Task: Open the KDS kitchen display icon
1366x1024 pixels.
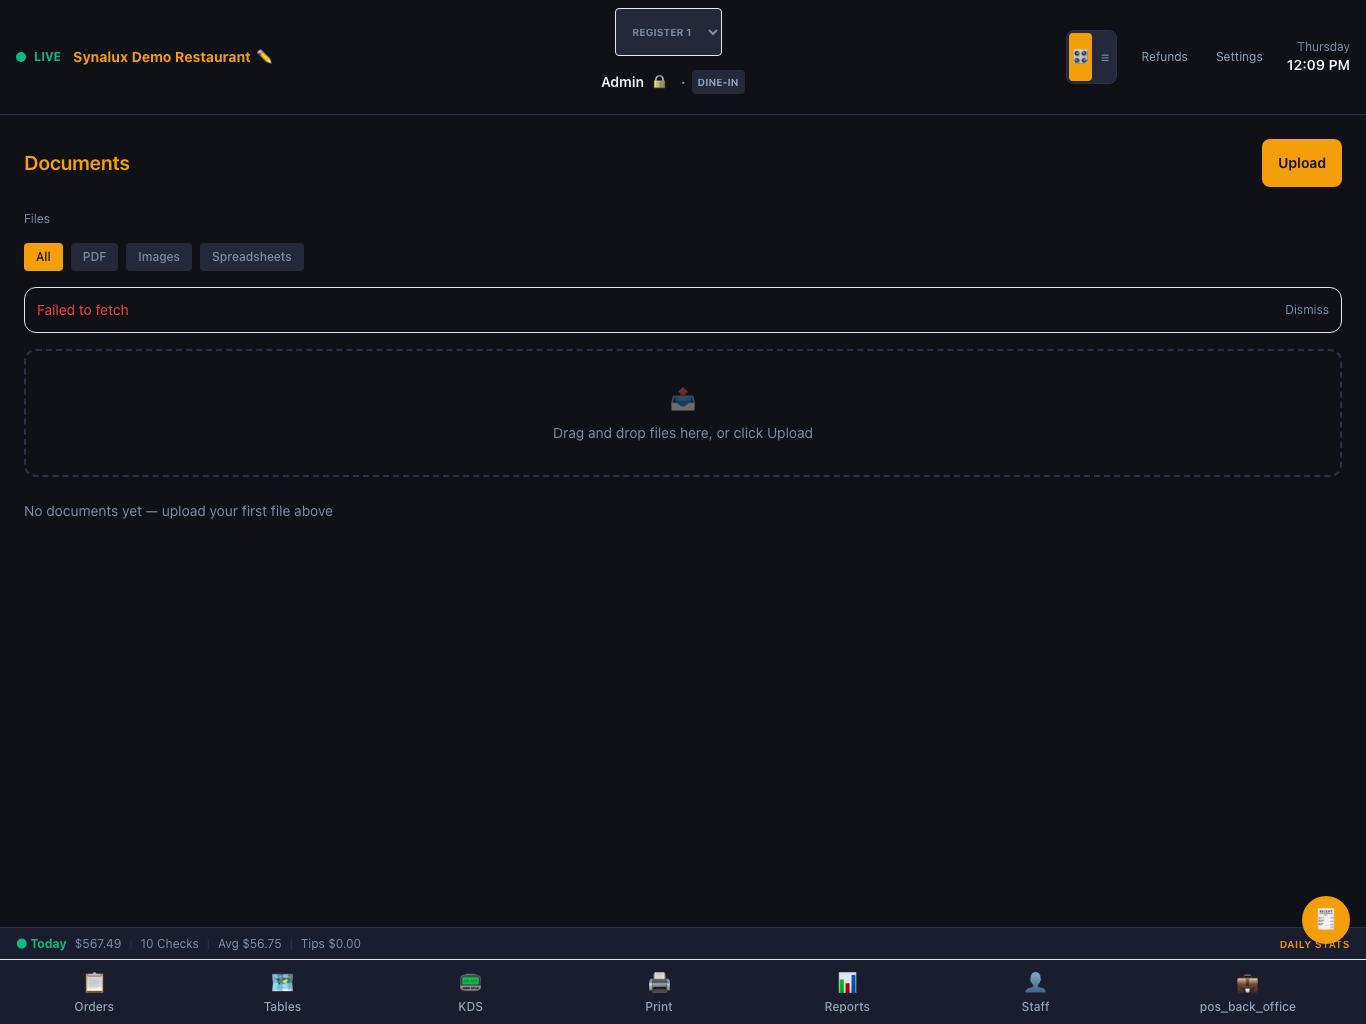Action: click(x=470, y=982)
